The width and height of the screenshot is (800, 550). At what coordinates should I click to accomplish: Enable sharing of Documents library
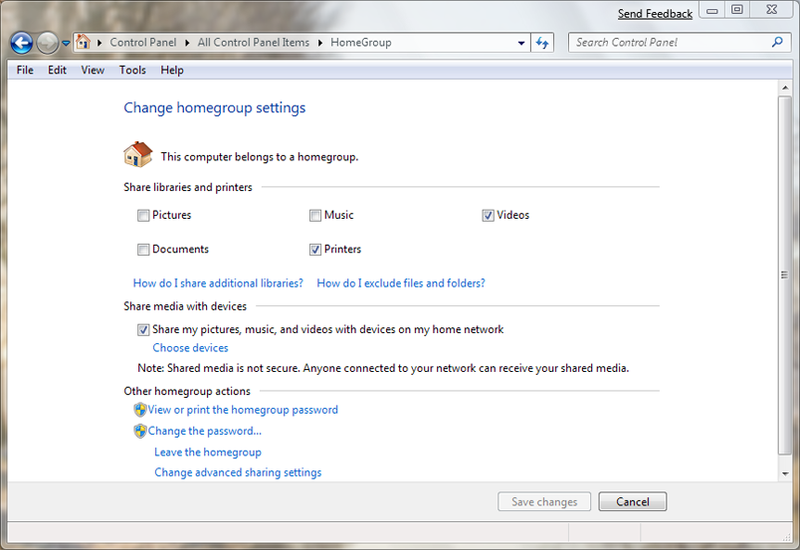[x=143, y=249]
